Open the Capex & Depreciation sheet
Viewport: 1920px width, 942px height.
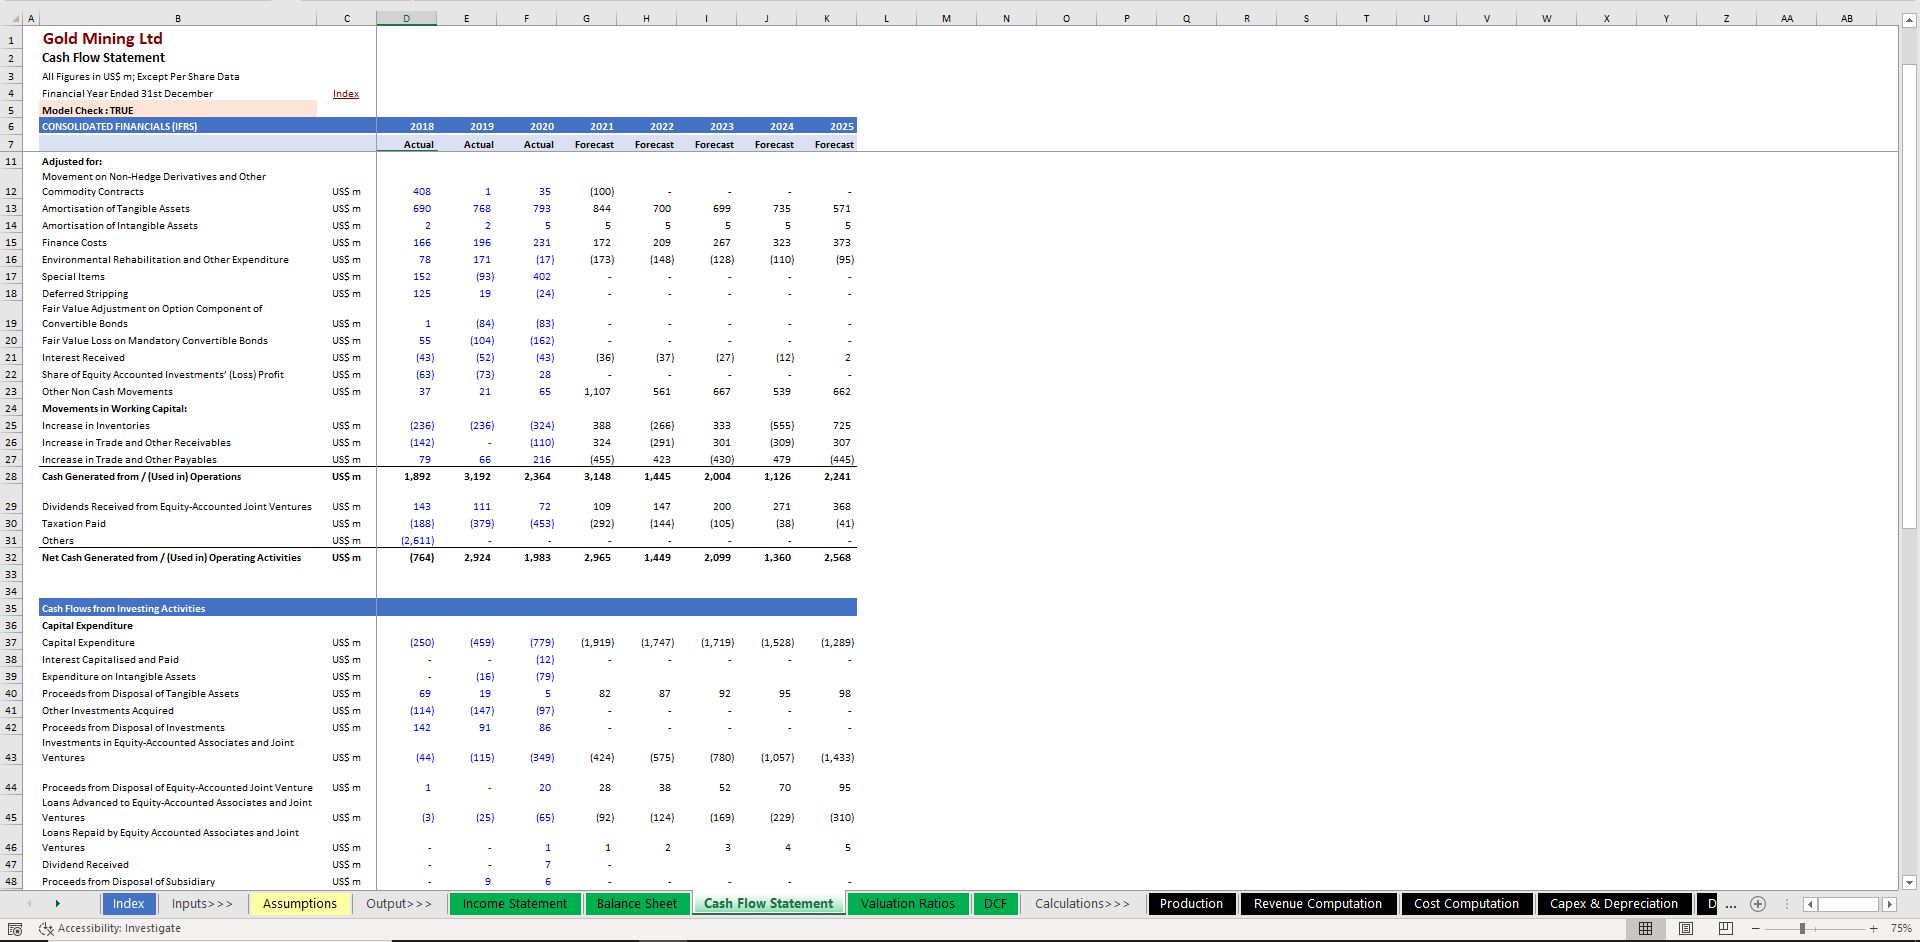click(1614, 904)
